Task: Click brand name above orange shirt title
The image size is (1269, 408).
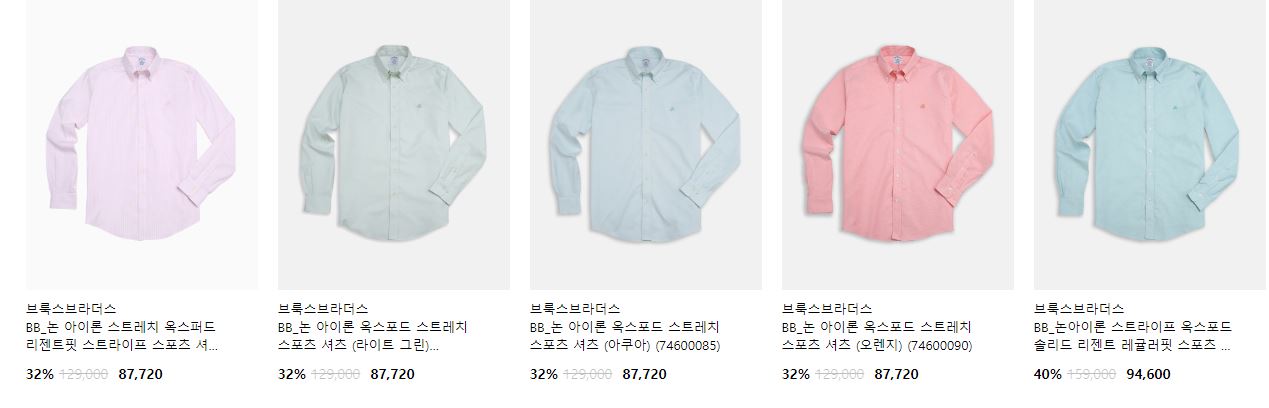Action: pos(827,309)
